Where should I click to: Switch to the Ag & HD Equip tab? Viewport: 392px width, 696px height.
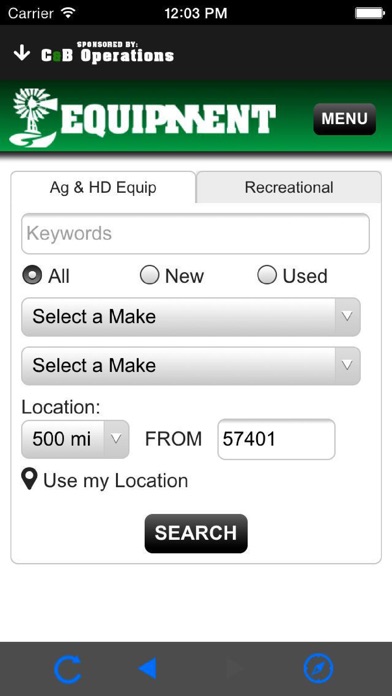point(103,187)
